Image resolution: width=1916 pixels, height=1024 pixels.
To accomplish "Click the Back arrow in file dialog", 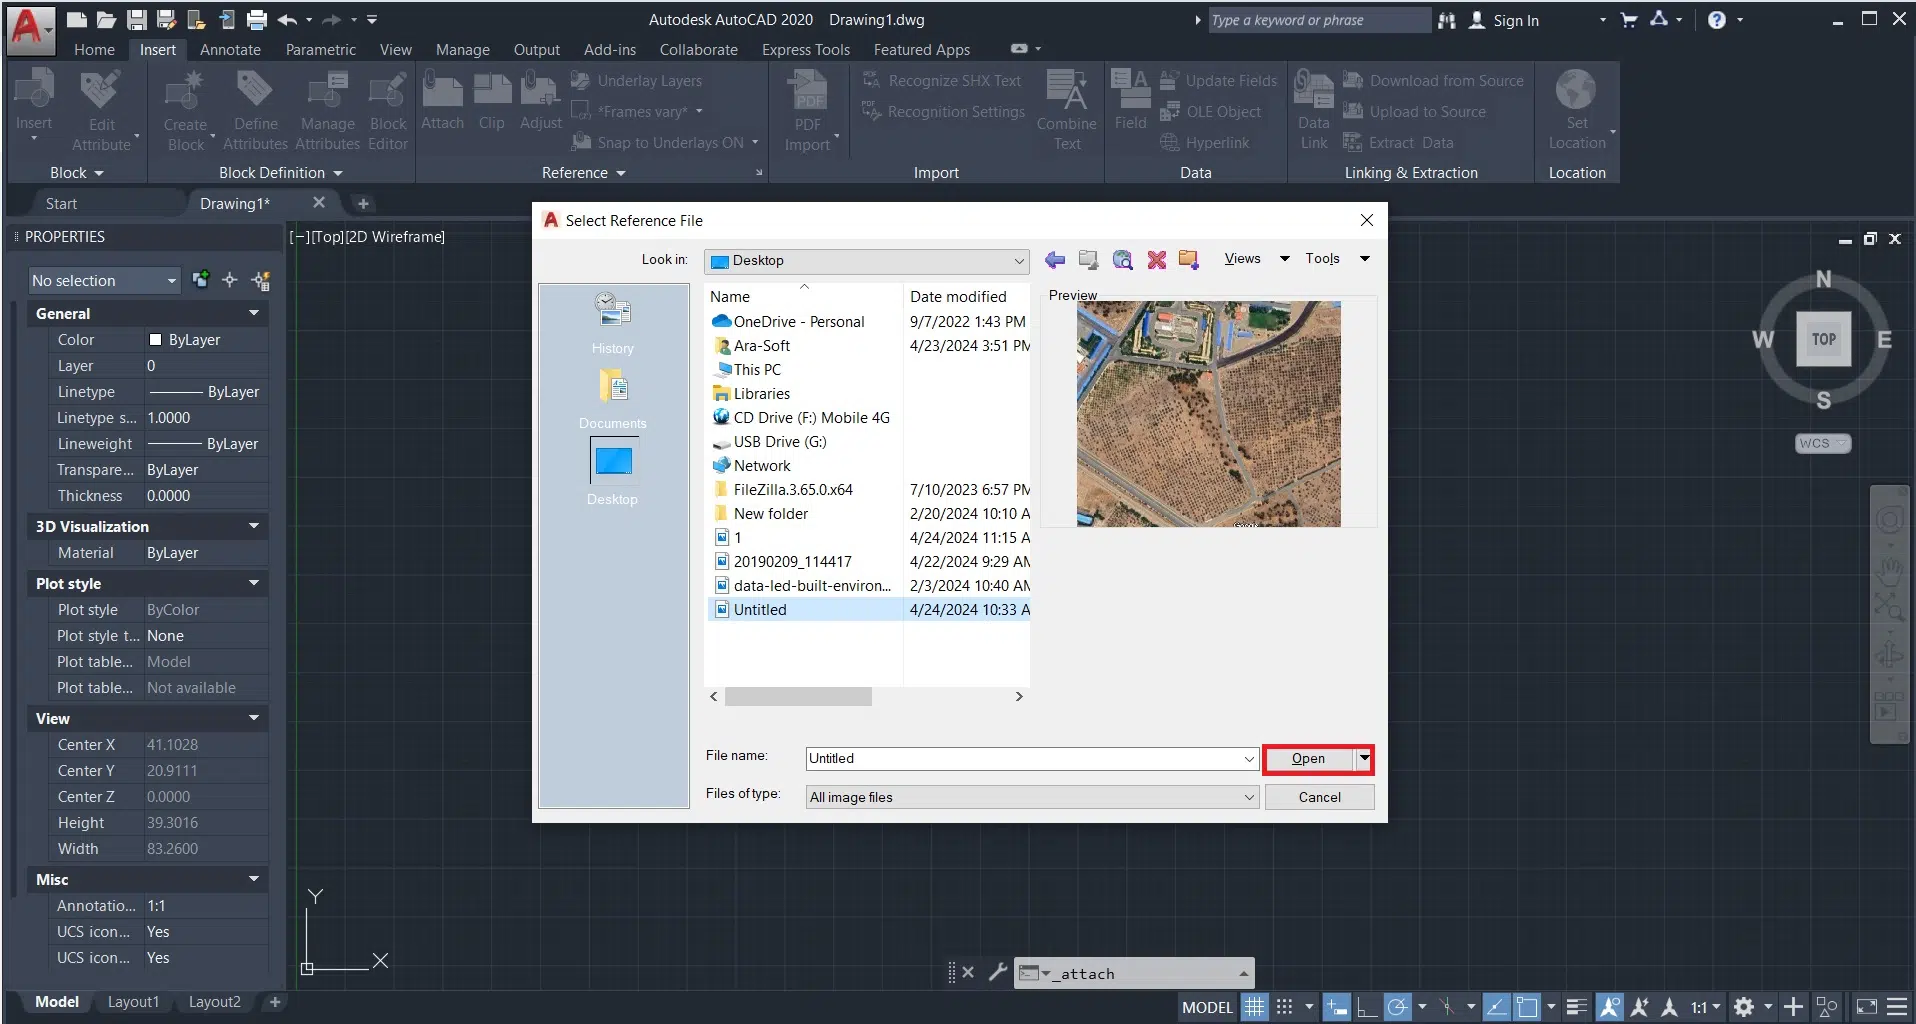I will [x=1054, y=260].
